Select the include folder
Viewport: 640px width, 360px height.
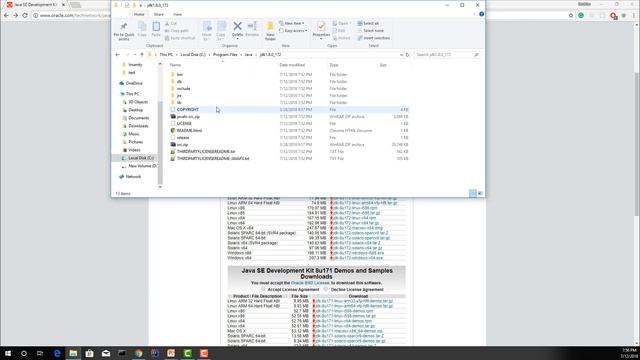coord(183,89)
